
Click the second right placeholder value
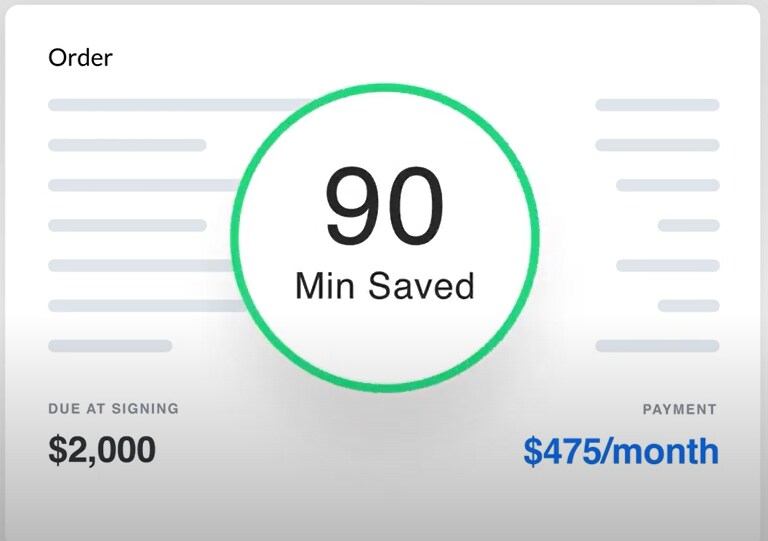(x=657, y=145)
